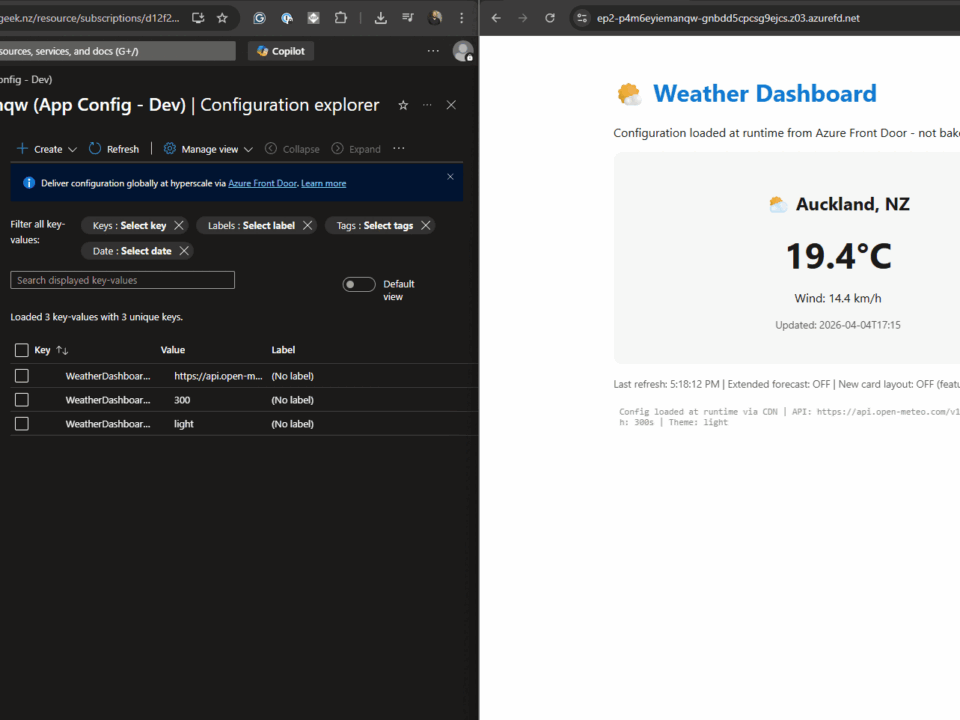Sort the Key column using sort arrows
The height and width of the screenshot is (720, 960).
click(62, 350)
